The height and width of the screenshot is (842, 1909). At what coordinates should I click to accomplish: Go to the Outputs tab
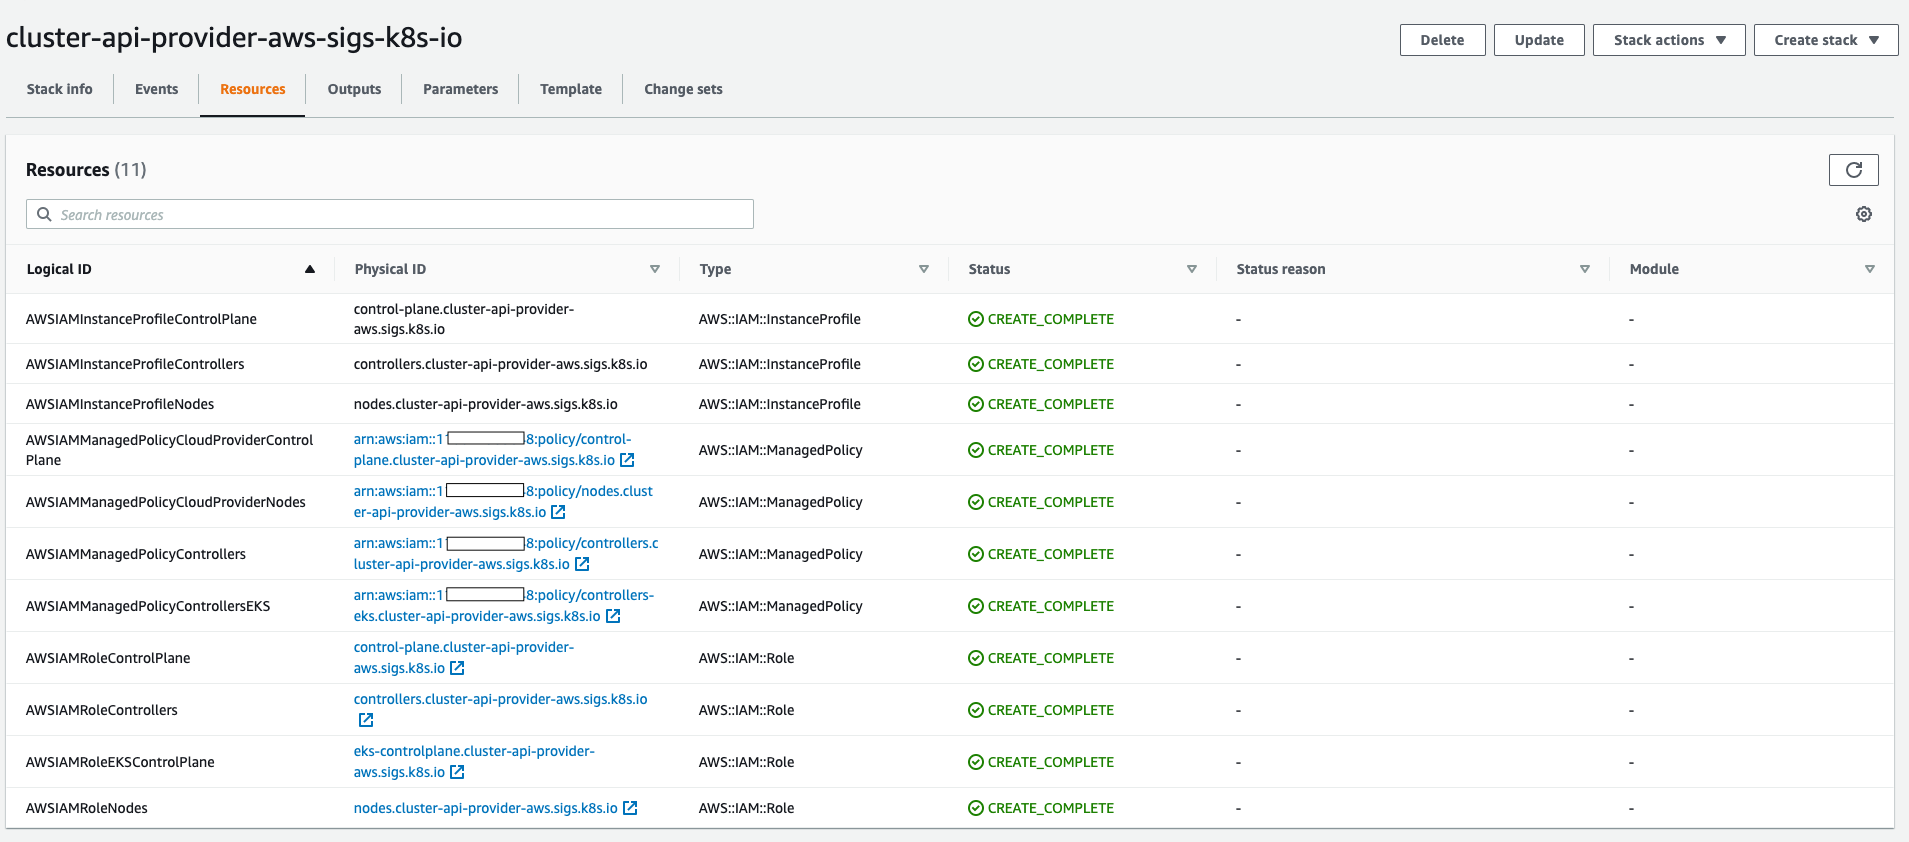pyautogui.click(x=354, y=89)
